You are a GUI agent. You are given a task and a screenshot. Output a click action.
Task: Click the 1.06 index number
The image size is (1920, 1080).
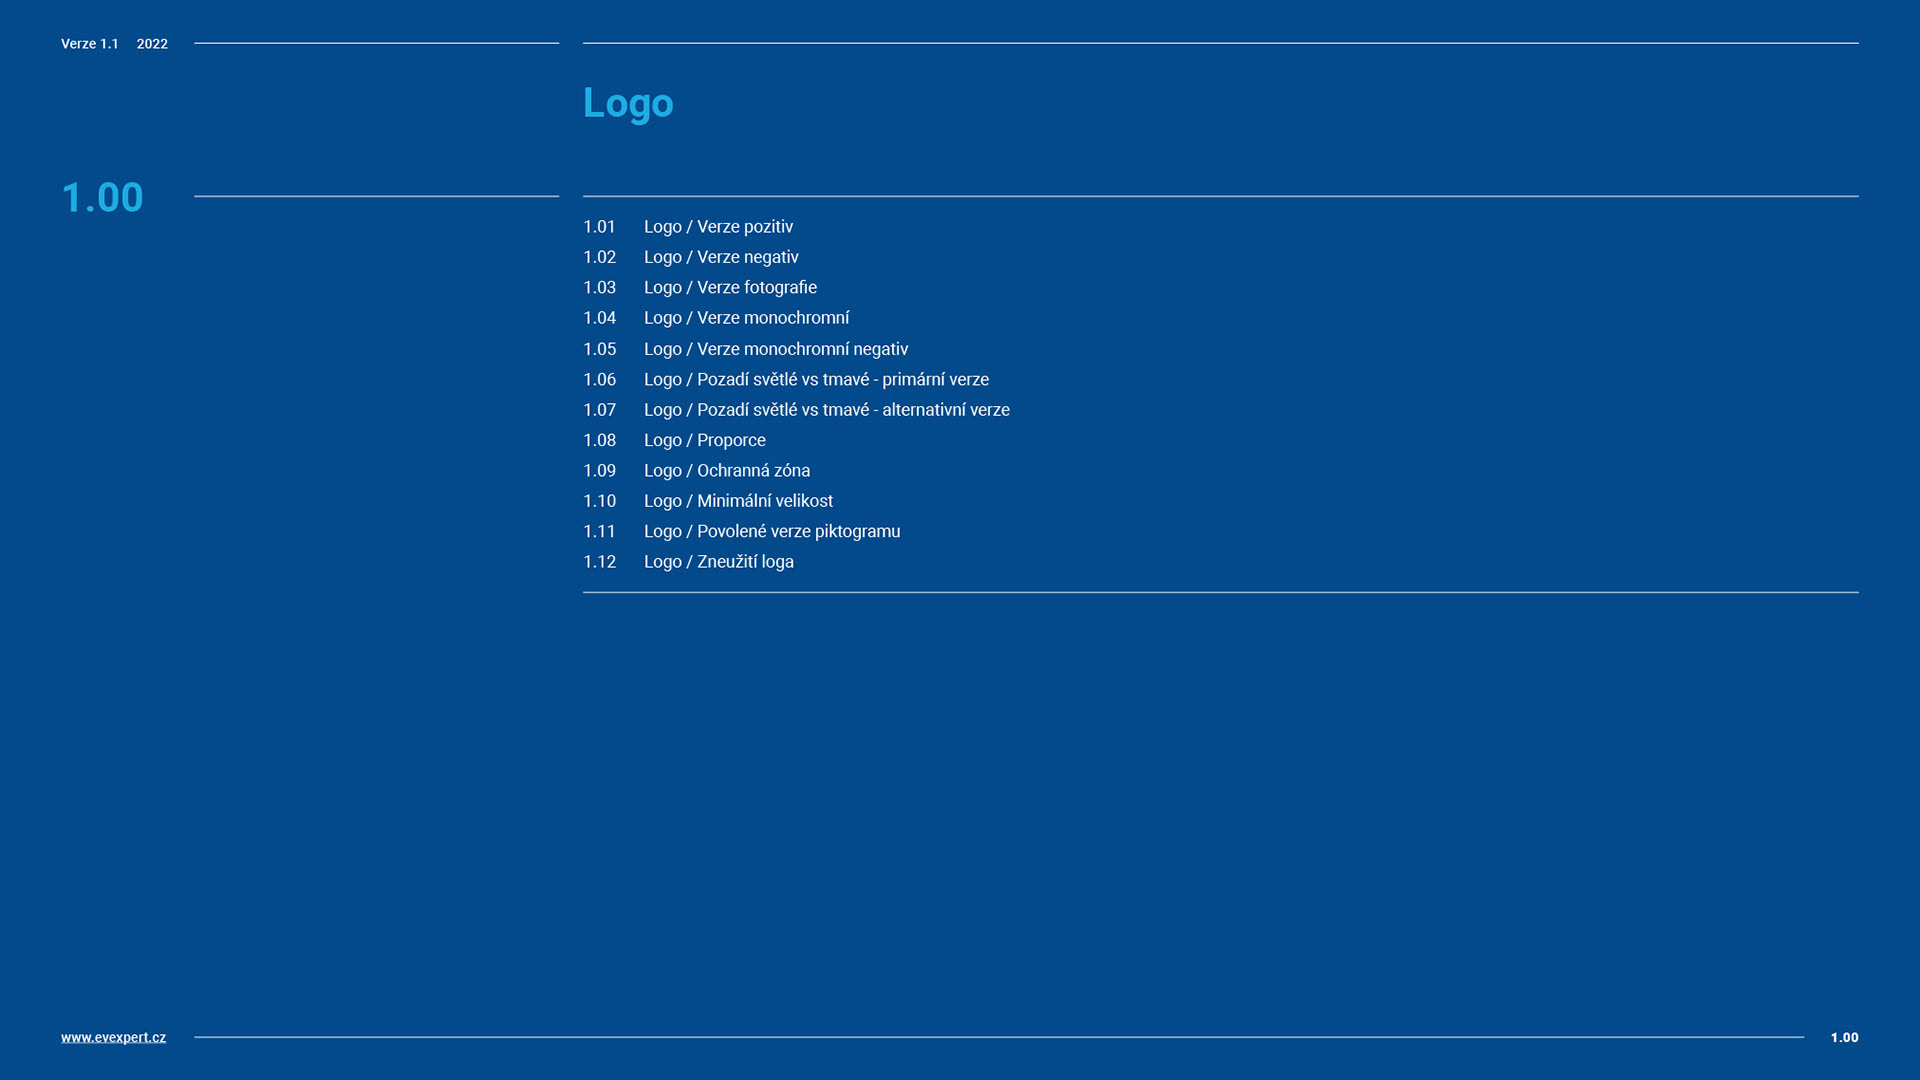pyautogui.click(x=599, y=379)
